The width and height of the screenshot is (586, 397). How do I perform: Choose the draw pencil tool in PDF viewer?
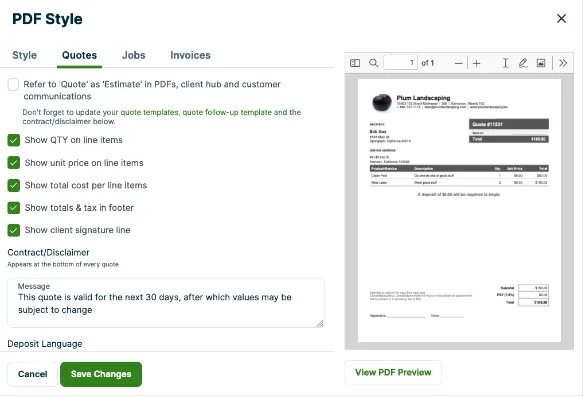523,63
